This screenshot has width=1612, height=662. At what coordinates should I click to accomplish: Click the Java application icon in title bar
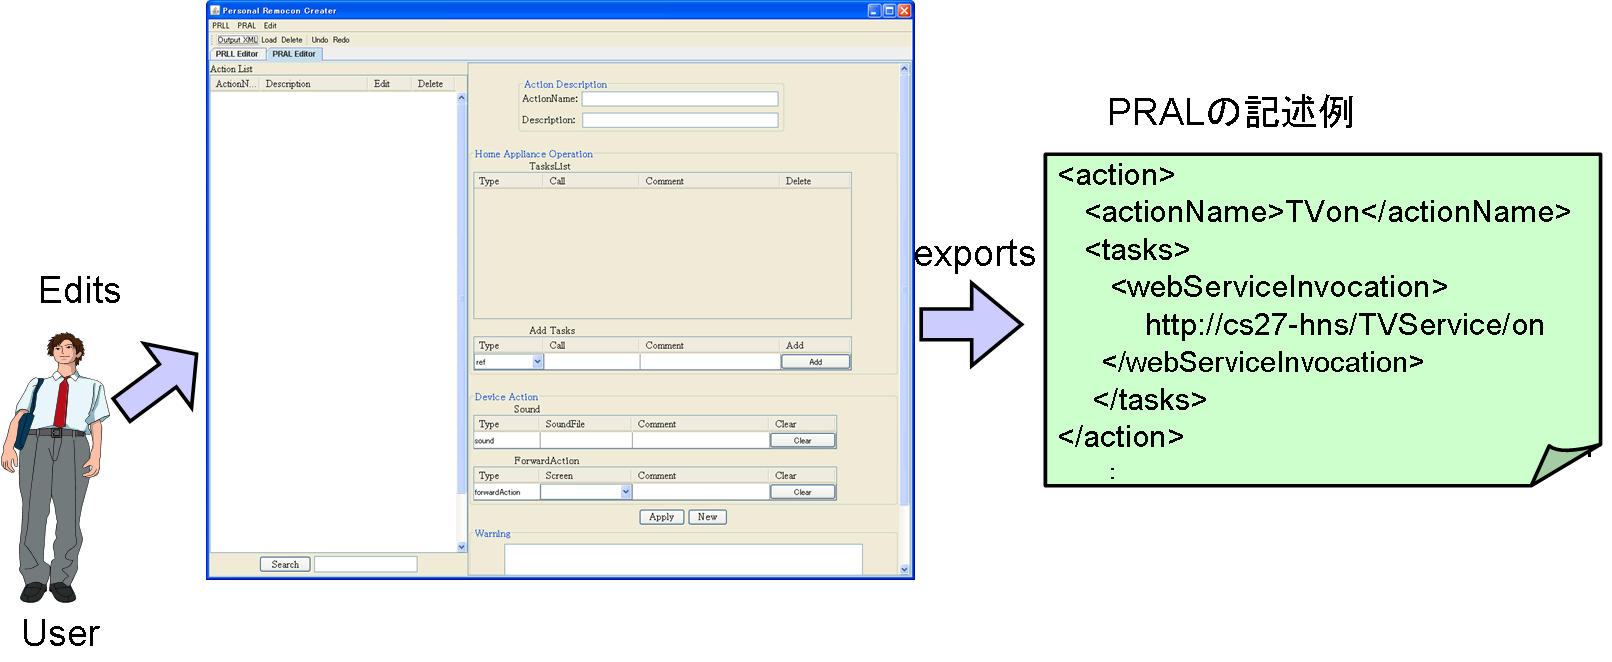[215, 10]
